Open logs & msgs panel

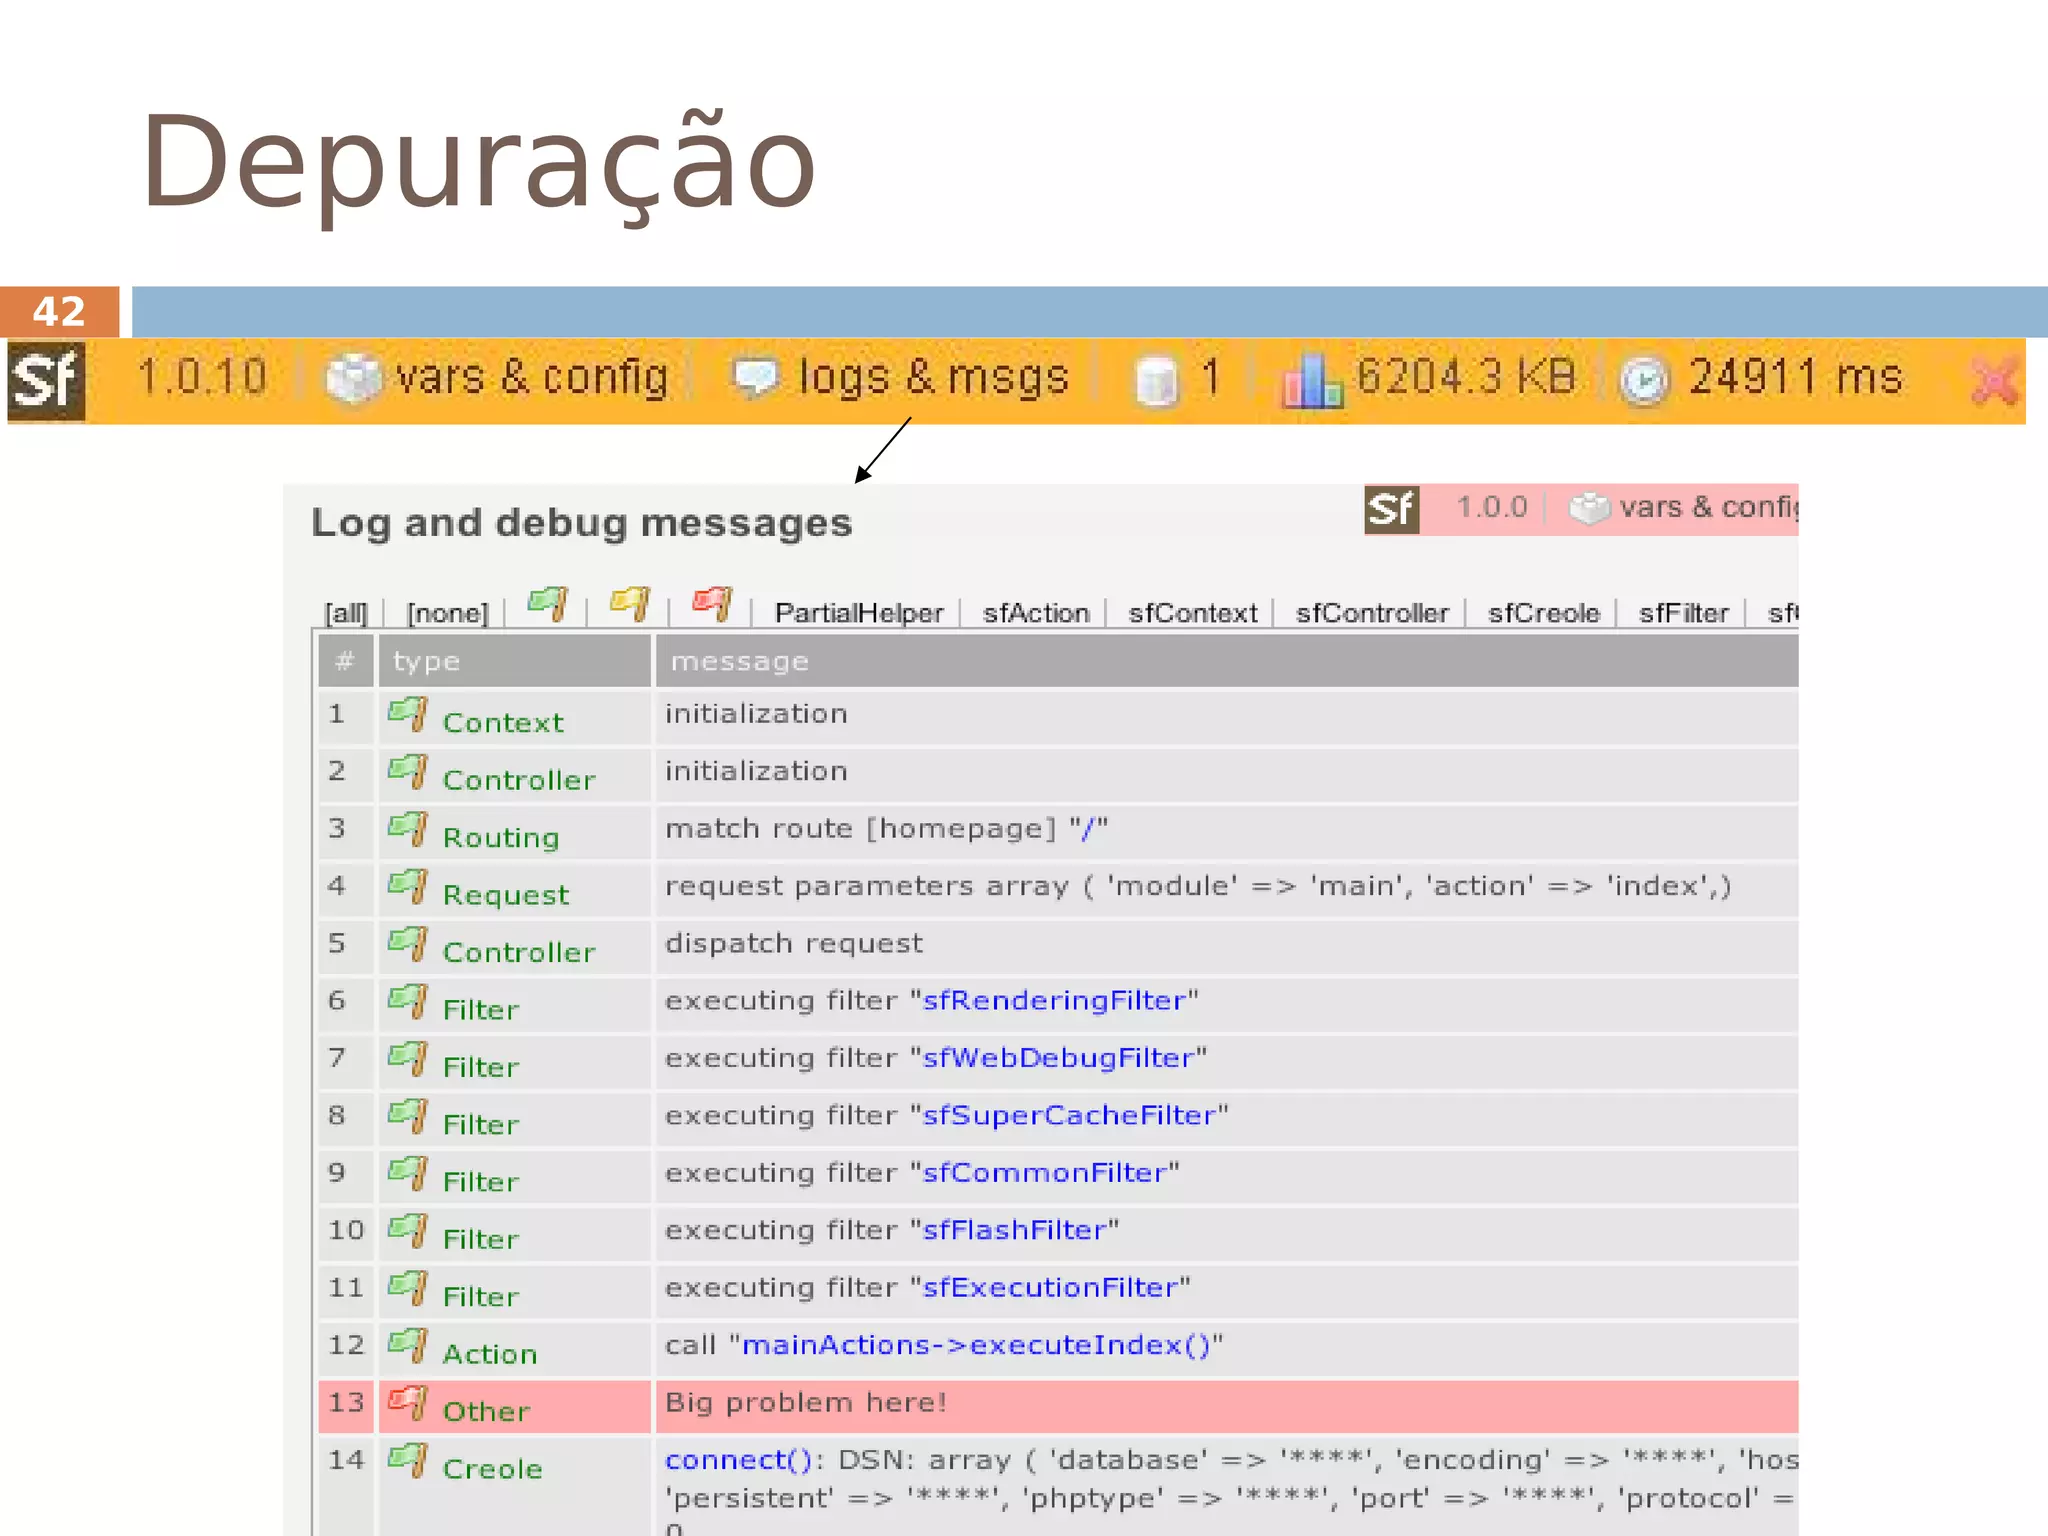tap(901, 379)
